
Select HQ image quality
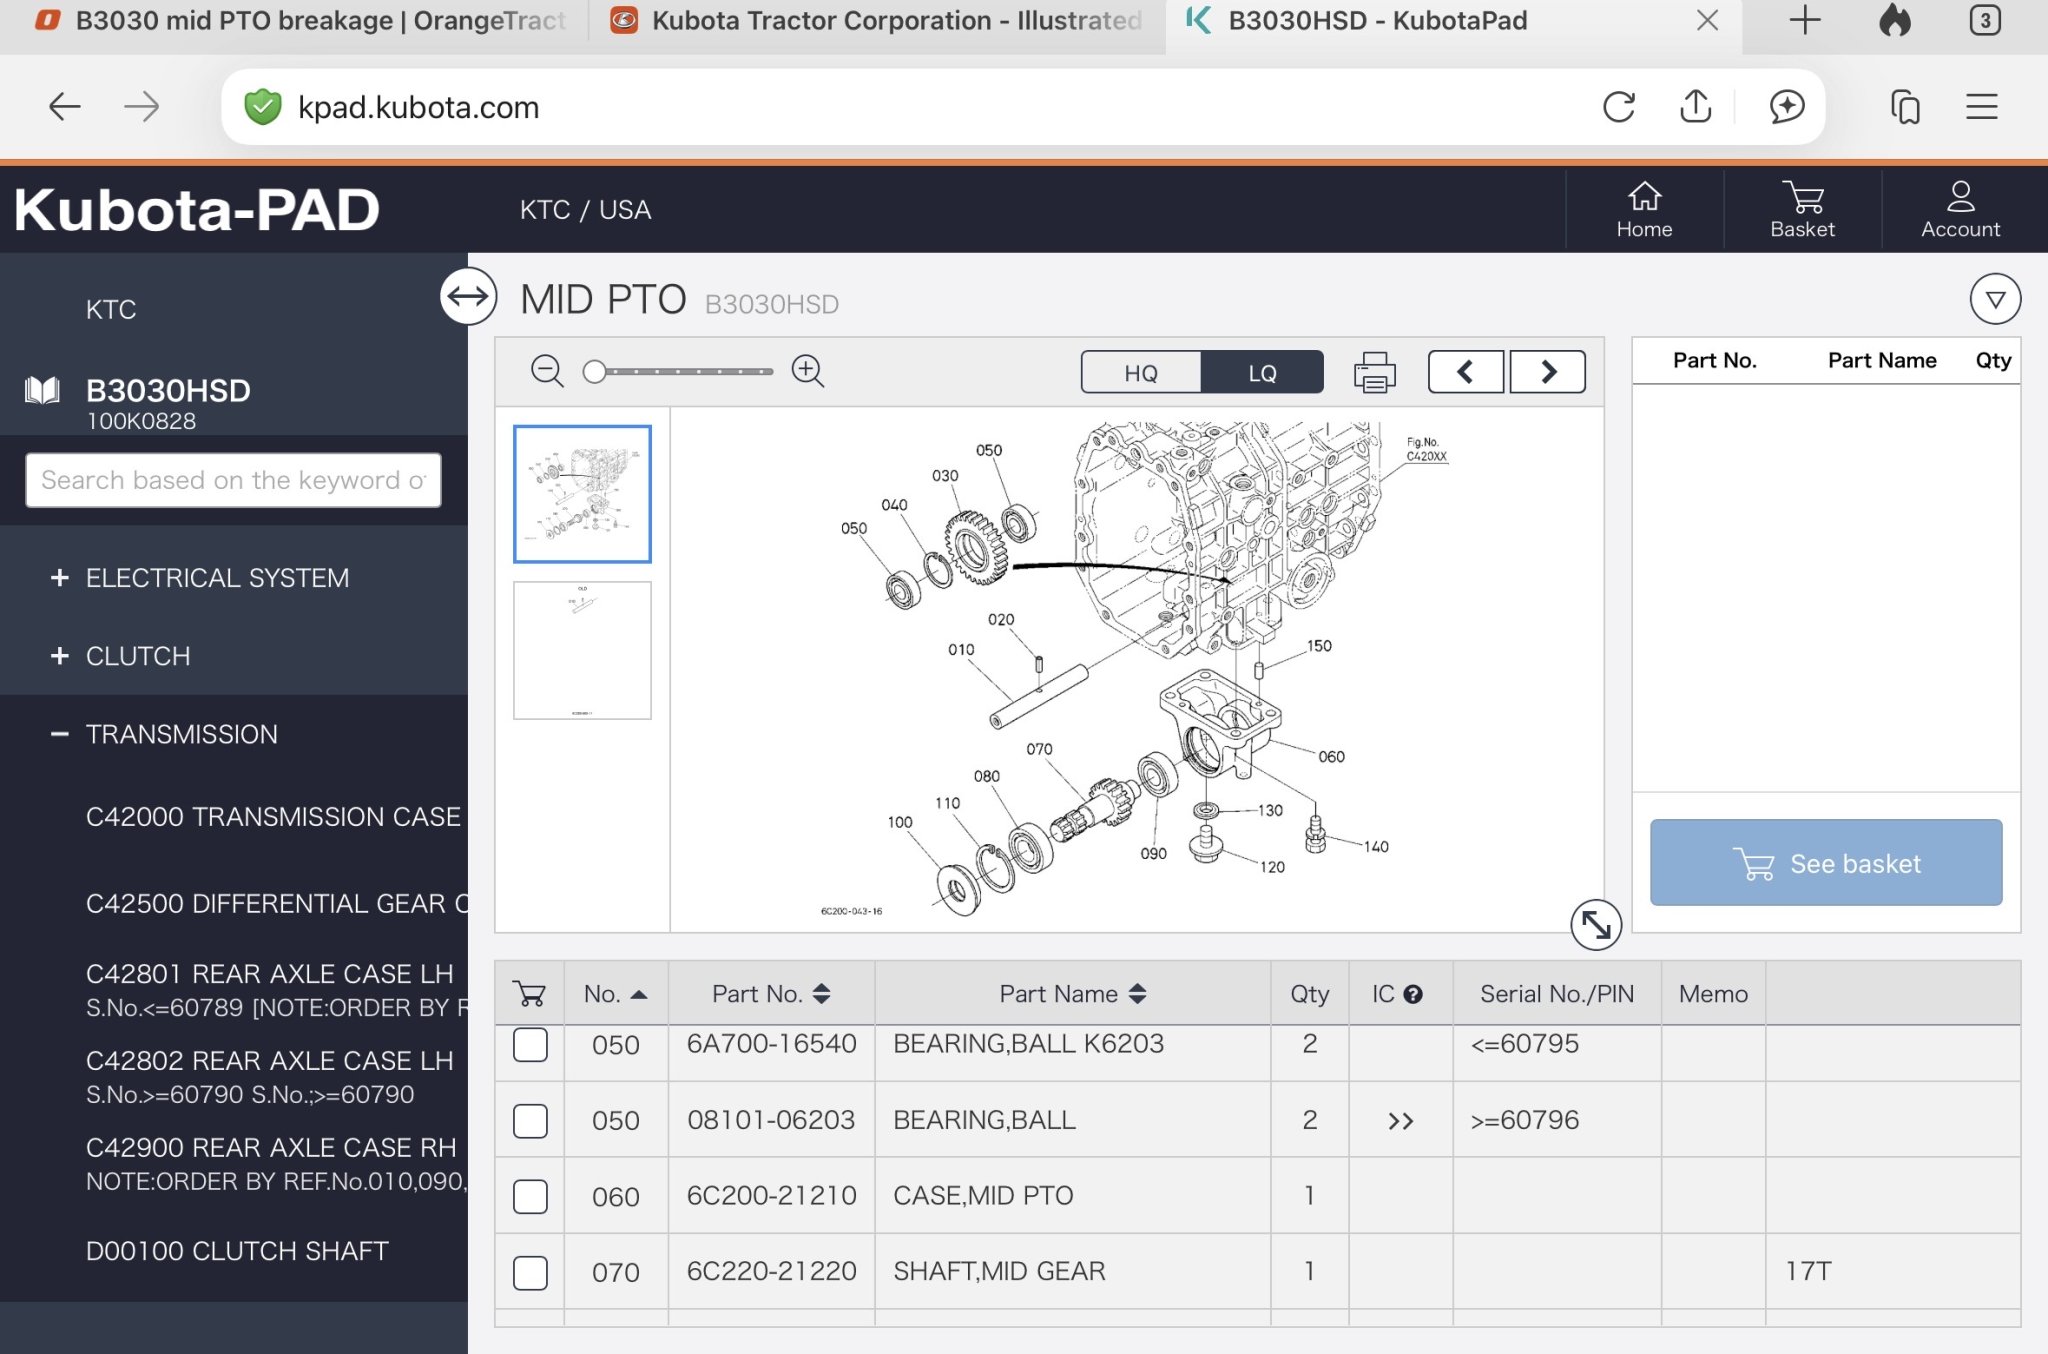click(1141, 373)
